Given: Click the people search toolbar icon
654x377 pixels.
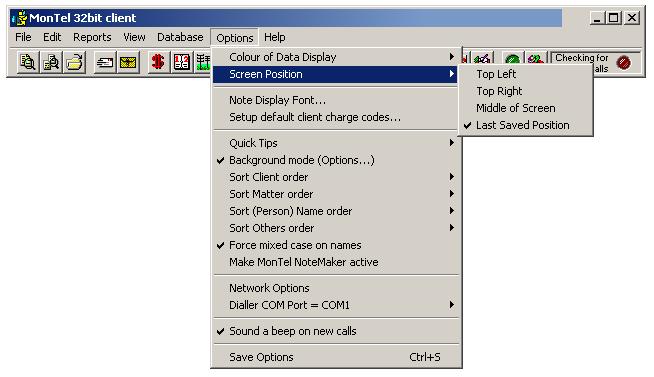Looking at the screenshot, I should (51, 63).
